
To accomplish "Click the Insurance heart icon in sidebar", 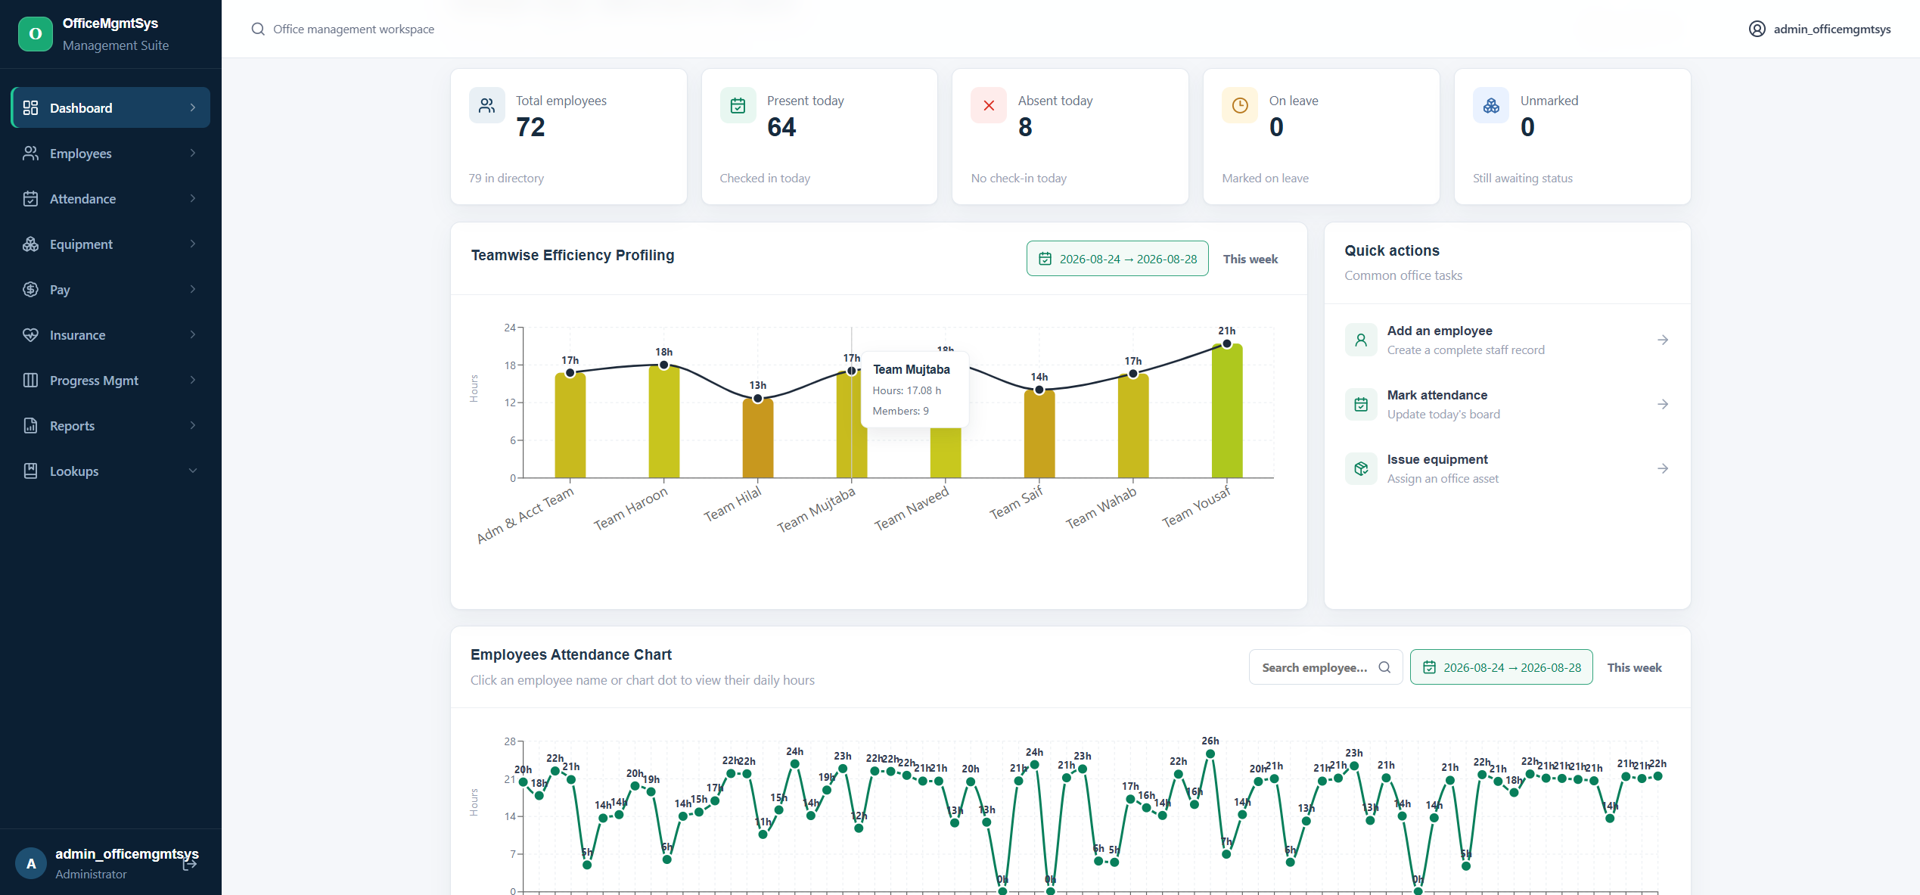I will [x=31, y=335].
